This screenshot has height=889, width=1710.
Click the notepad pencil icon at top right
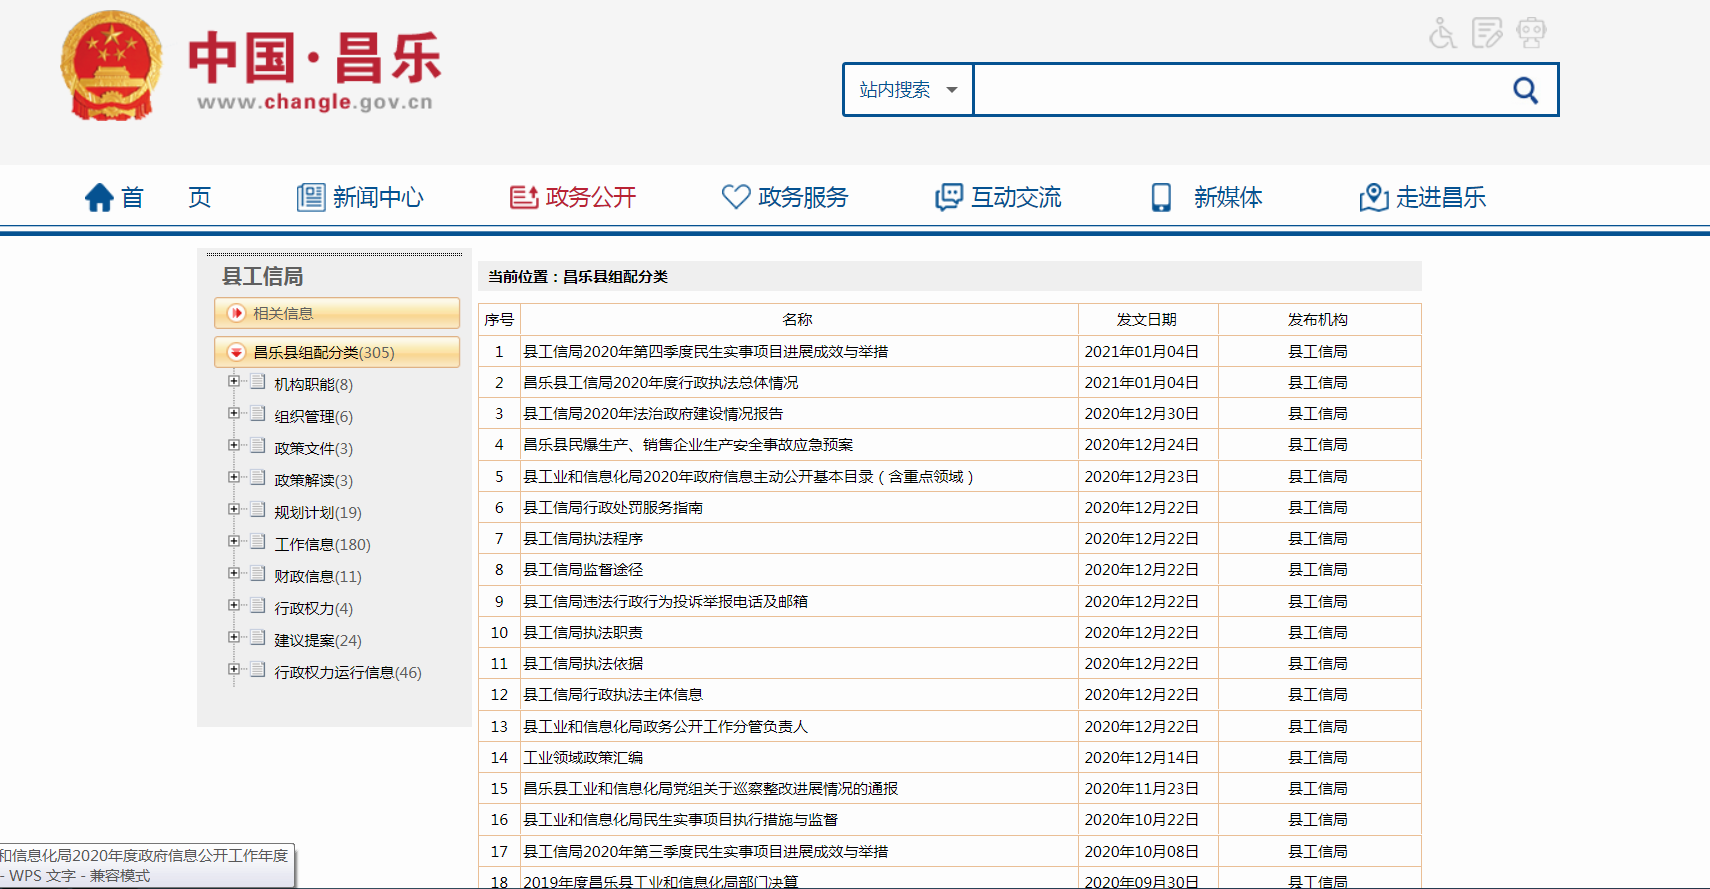tap(1487, 33)
